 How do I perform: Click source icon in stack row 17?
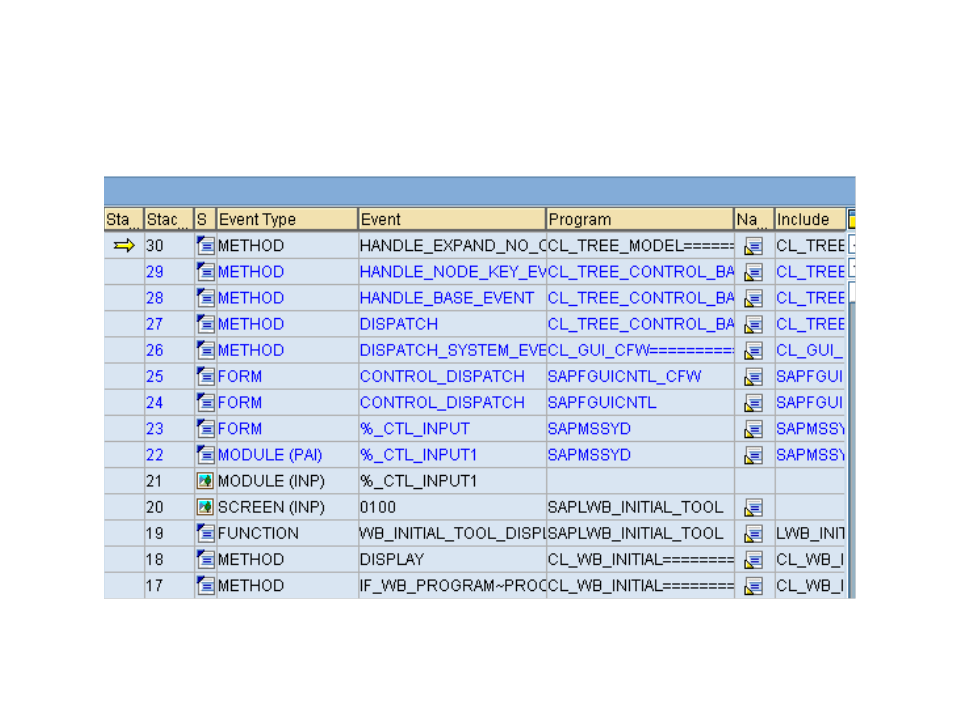click(206, 585)
